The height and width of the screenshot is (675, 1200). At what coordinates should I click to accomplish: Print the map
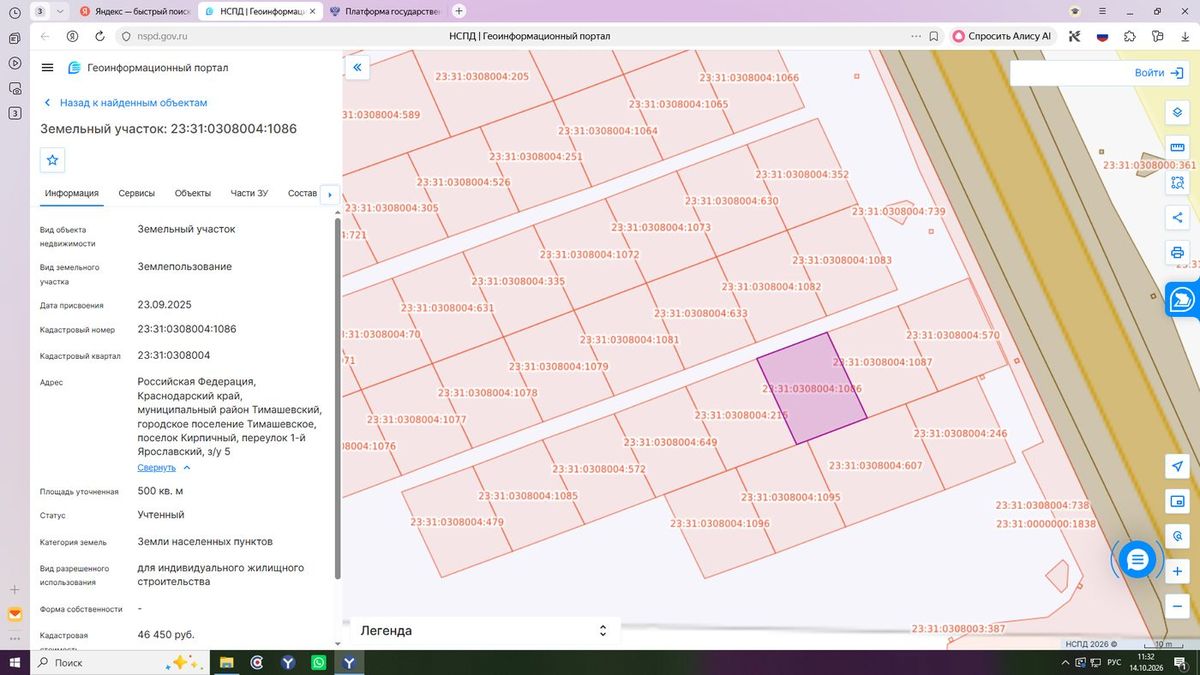coord(1178,252)
